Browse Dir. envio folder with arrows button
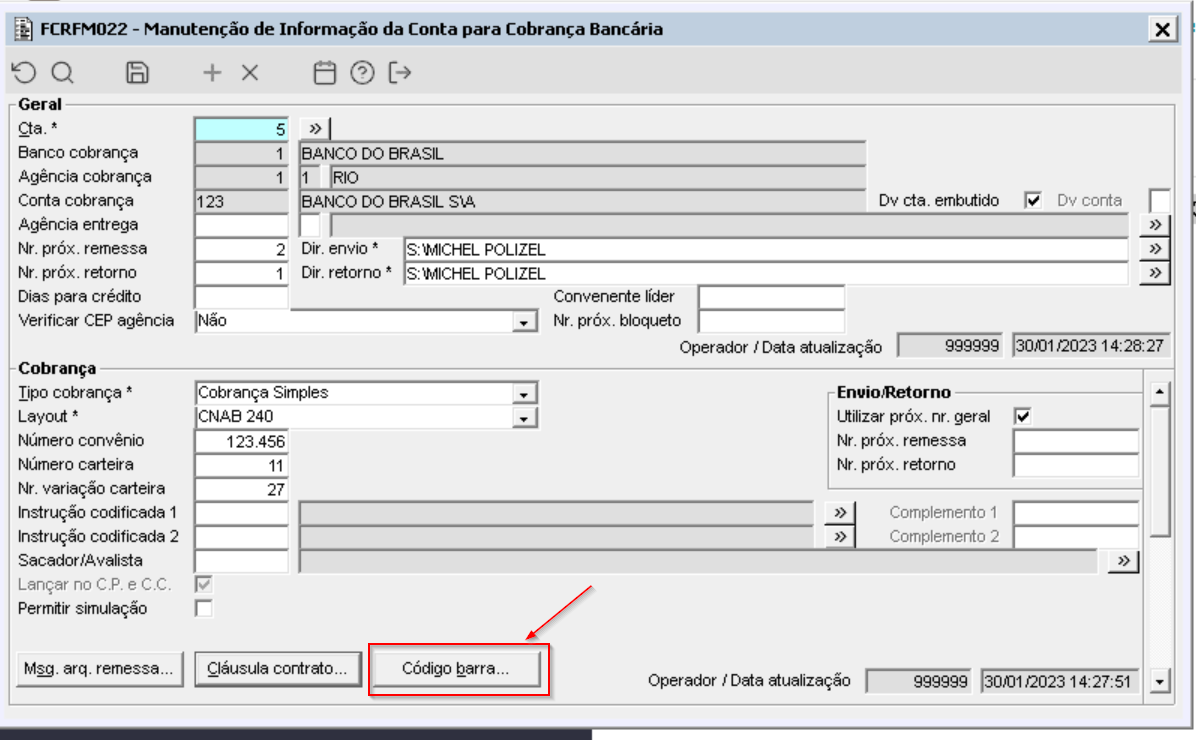The height and width of the screenshot is (740, 1196). (1155, 249)
